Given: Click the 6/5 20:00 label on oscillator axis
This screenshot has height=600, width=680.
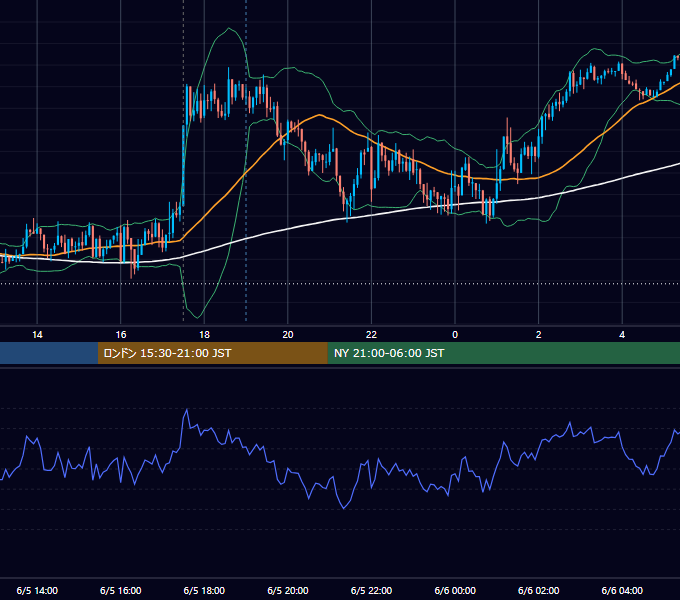Looking at the screenshot, I should pos(288,590).
